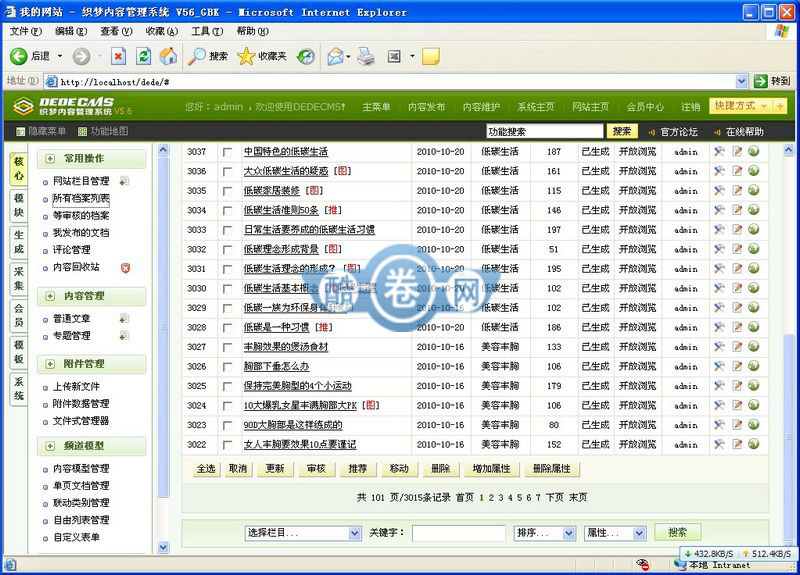Click the red shield icon beside 内容回收站

(125, 267)
